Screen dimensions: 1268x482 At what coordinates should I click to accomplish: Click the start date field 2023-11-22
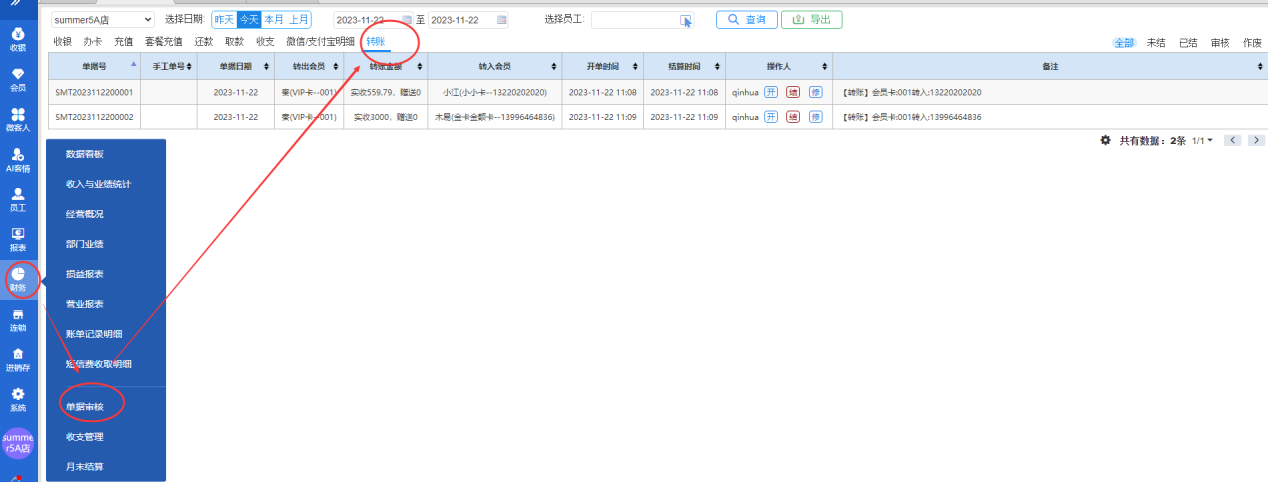pos(373,20)
